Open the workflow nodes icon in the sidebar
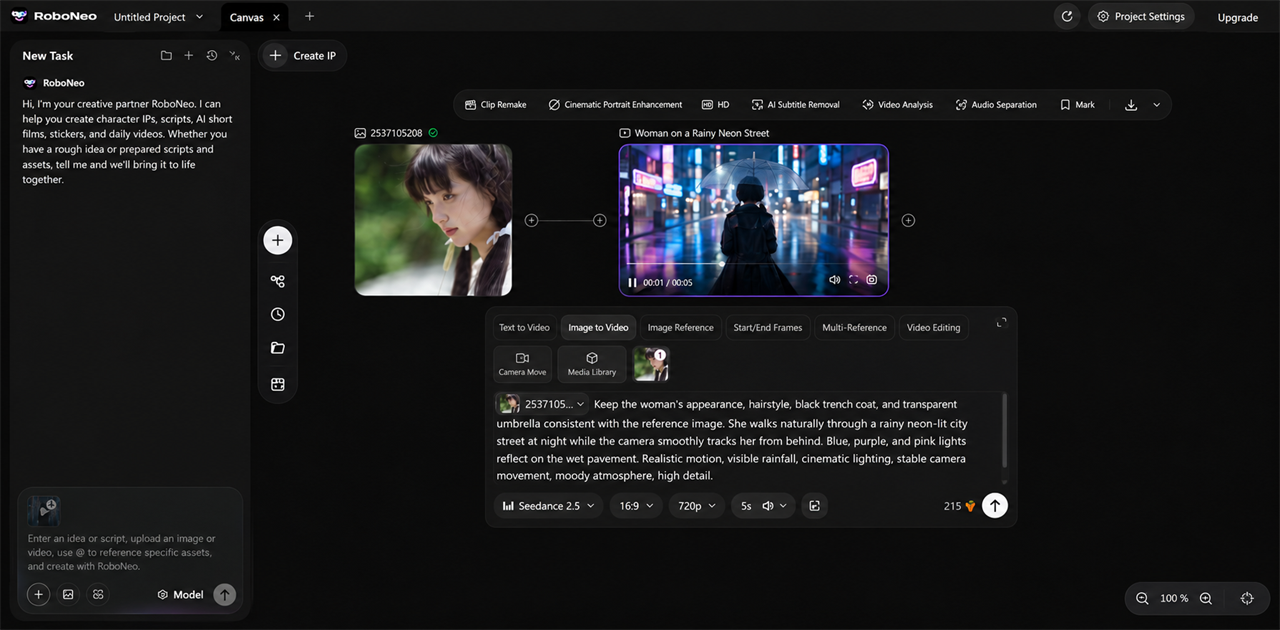This screenshot has height=630, width=1280. [278, 282]
